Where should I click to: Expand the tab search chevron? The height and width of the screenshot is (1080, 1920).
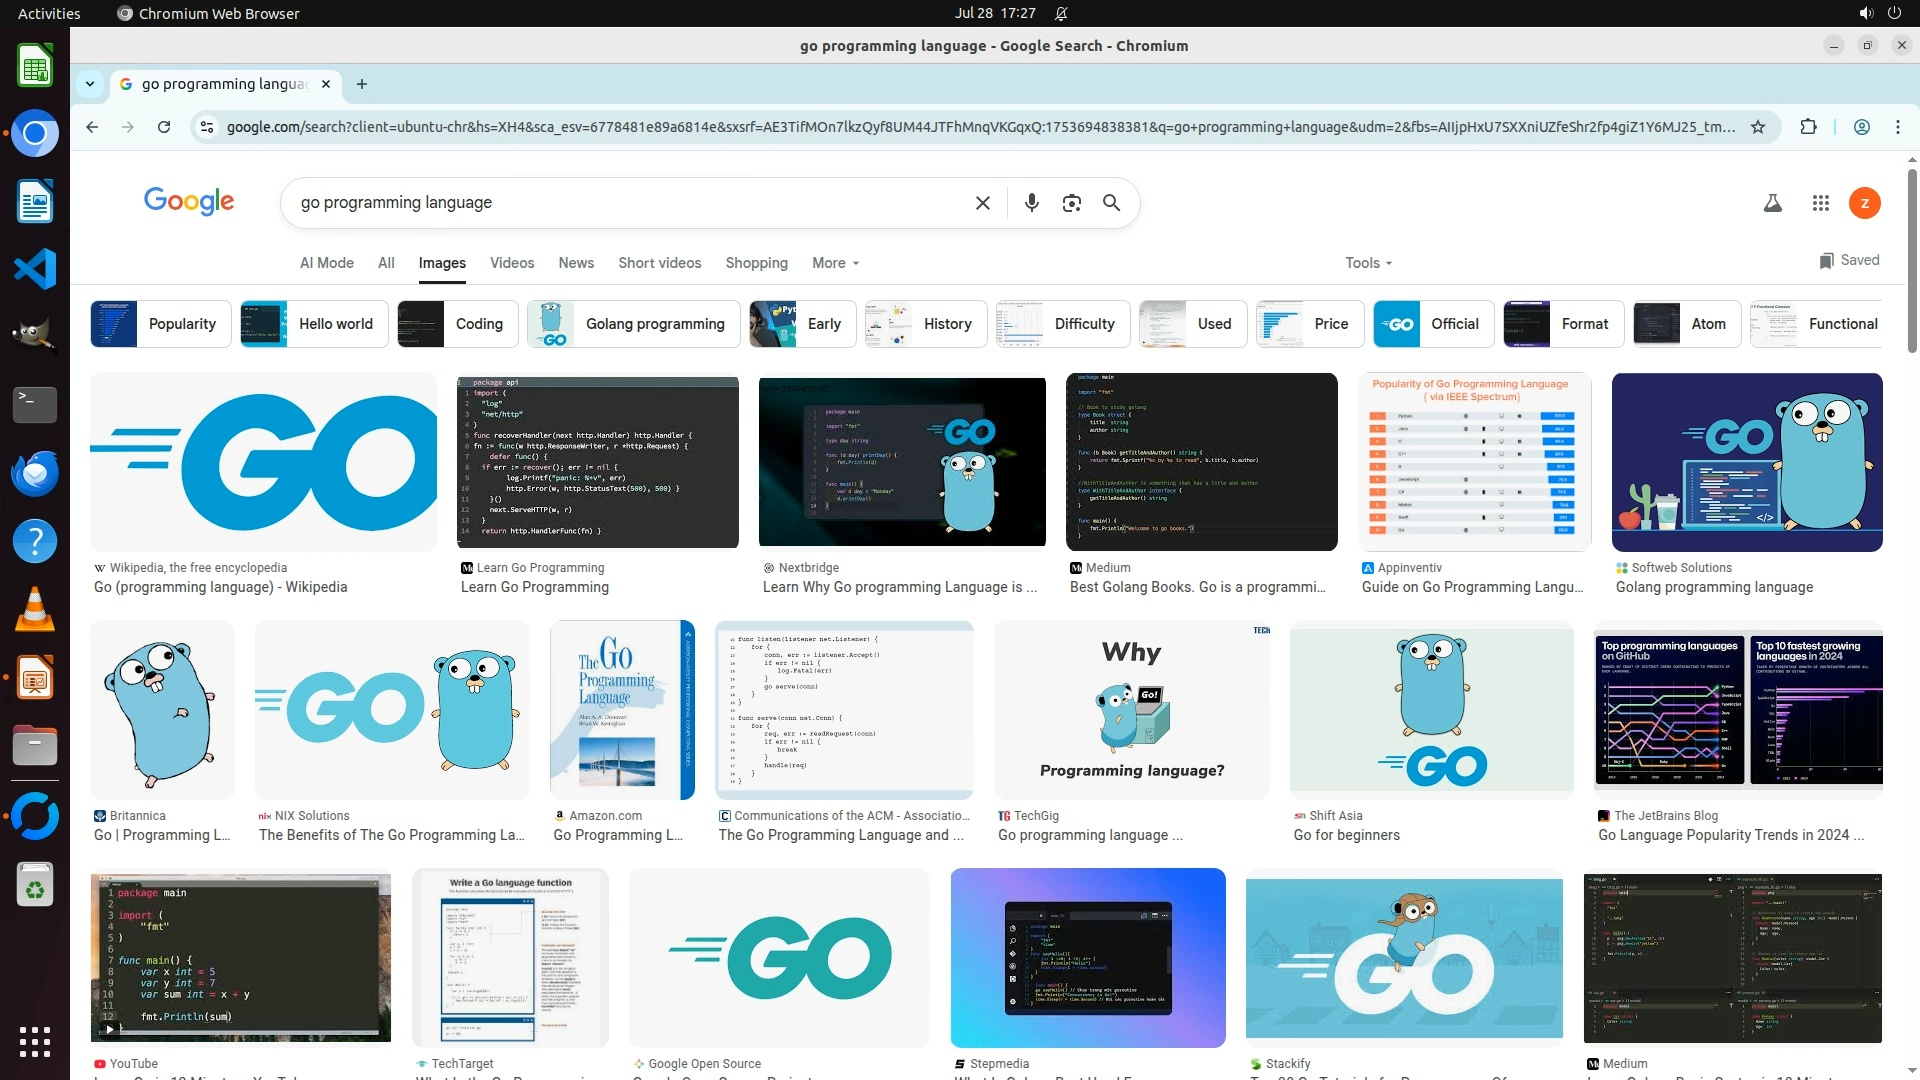(x=90, y=84)
